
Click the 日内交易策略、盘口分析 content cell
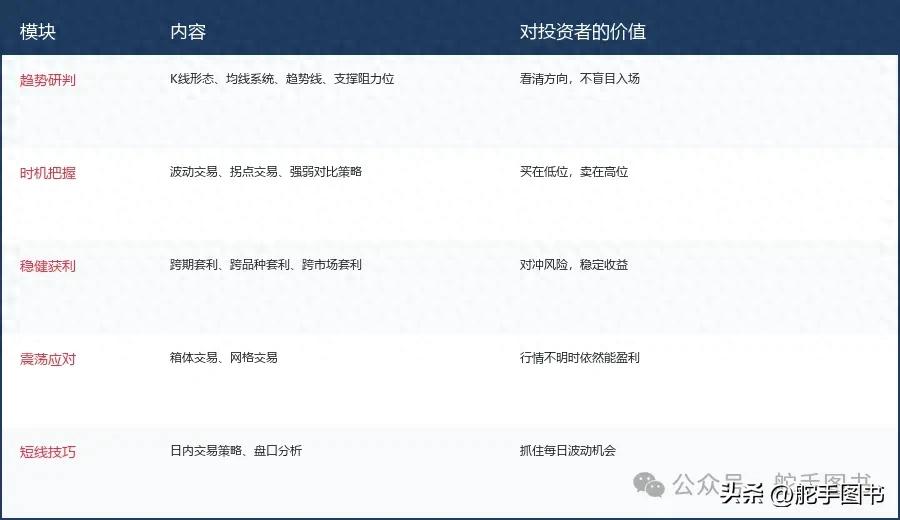tap(236, 451)
